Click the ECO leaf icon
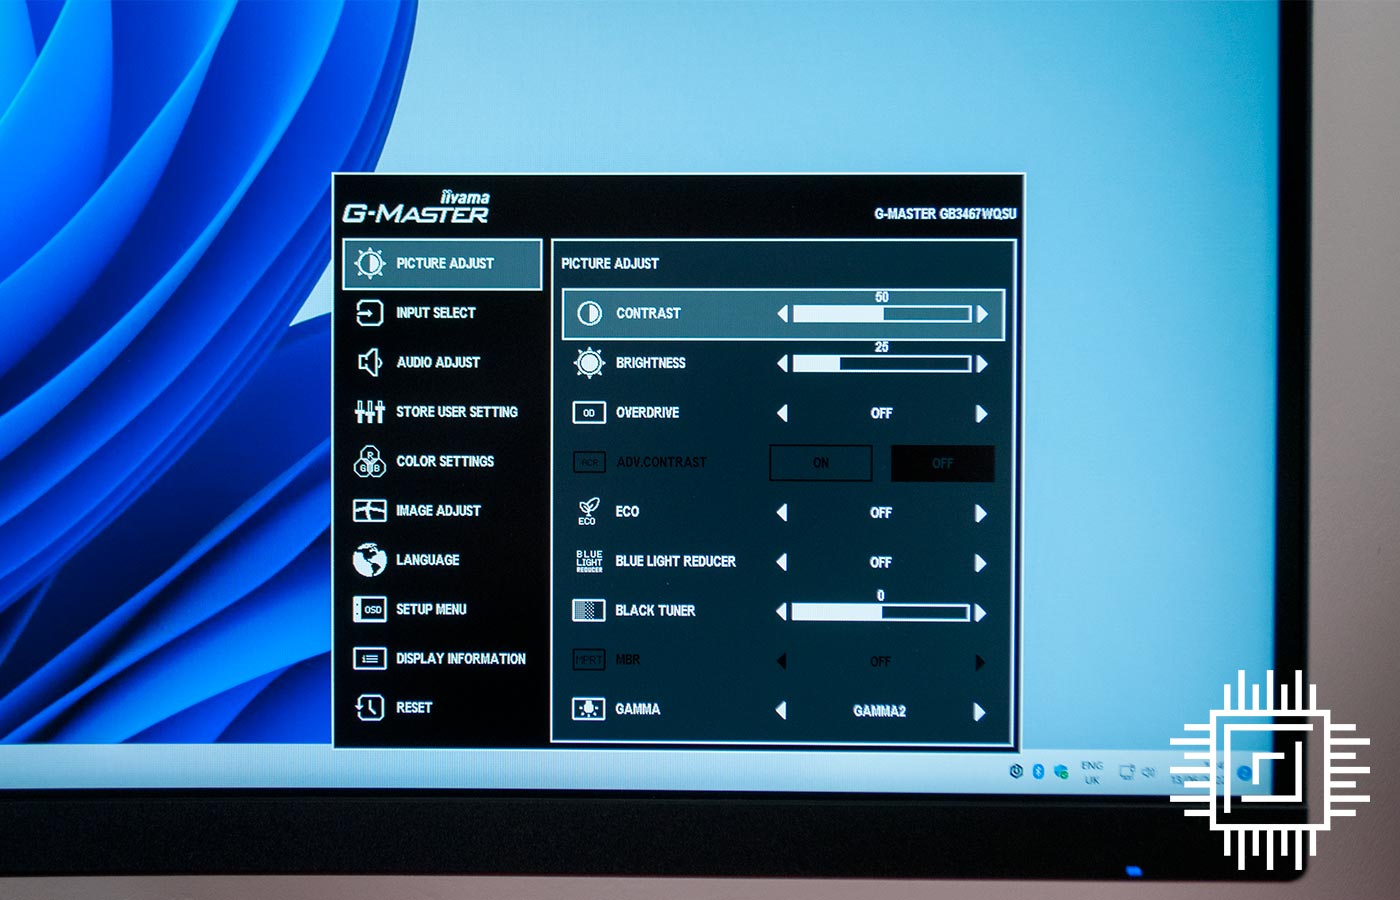This screenshot has height=900, width=1400. (588, 511)
